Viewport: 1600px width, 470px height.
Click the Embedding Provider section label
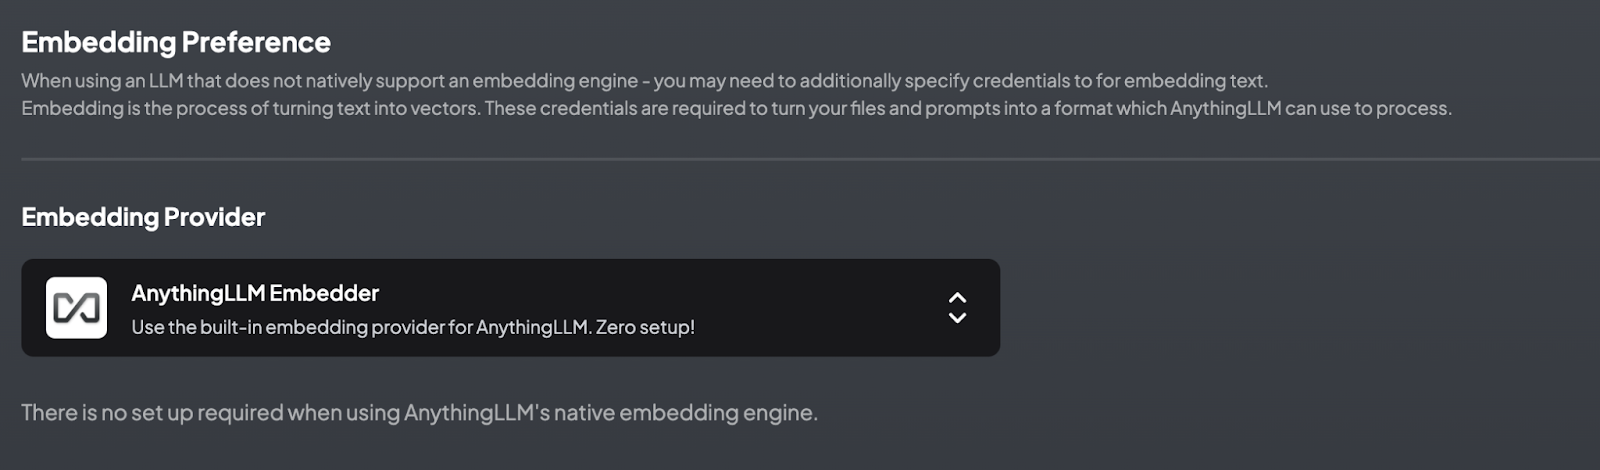143,217
